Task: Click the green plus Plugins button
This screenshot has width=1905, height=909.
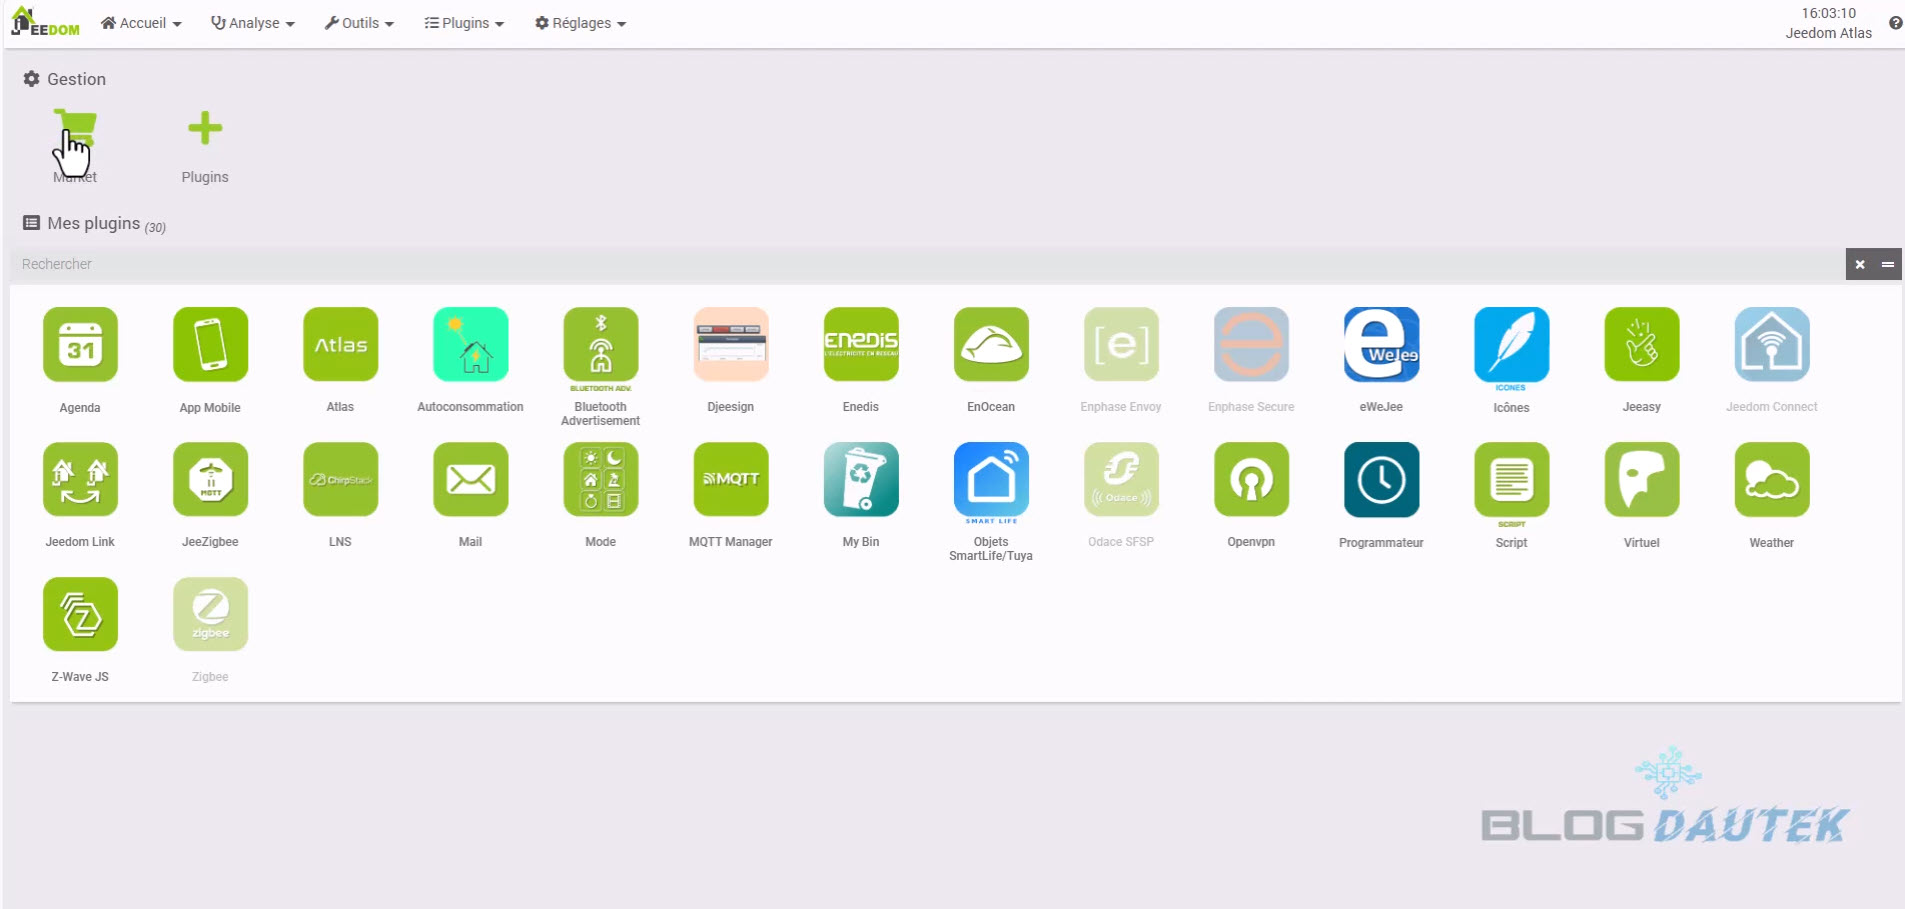Action: pos(205,129)
